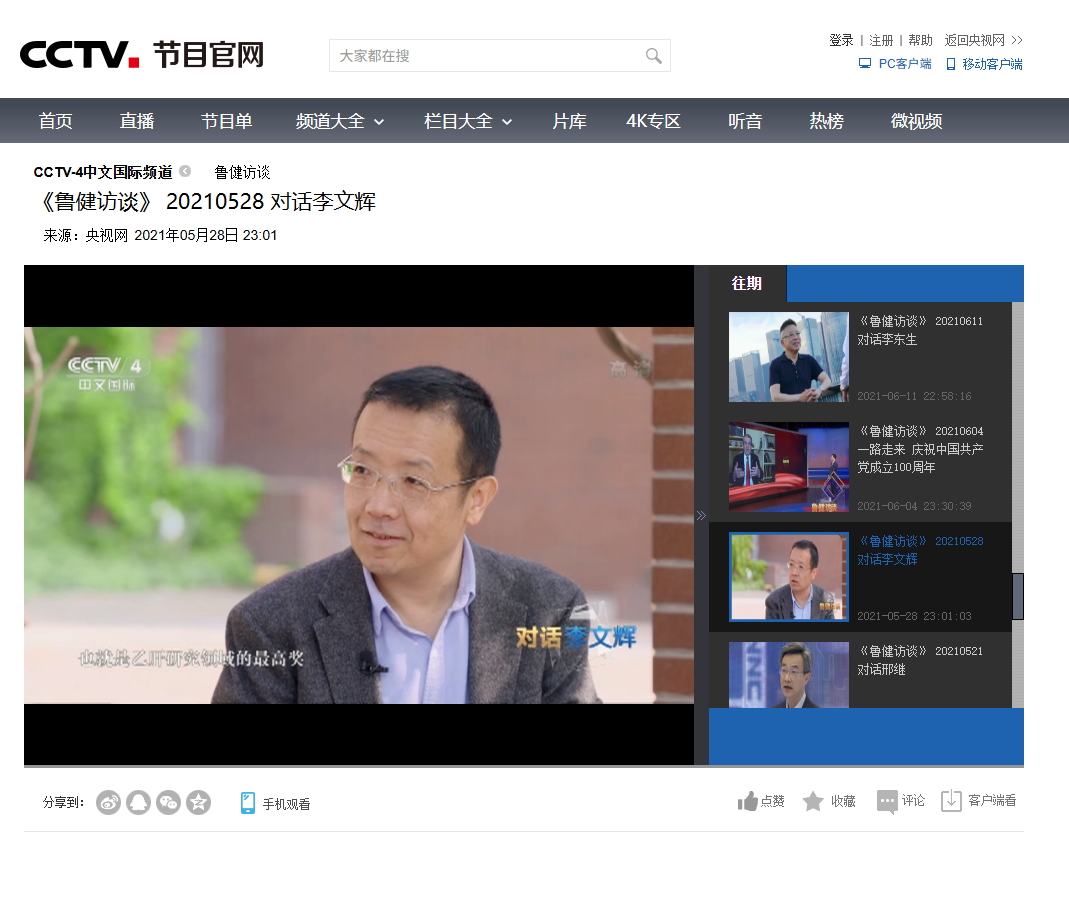Image resolution: width=1069 pixels, height=901 pixels.
Task: Share the video via WeChat icon
Action: [x=168, y=802]
